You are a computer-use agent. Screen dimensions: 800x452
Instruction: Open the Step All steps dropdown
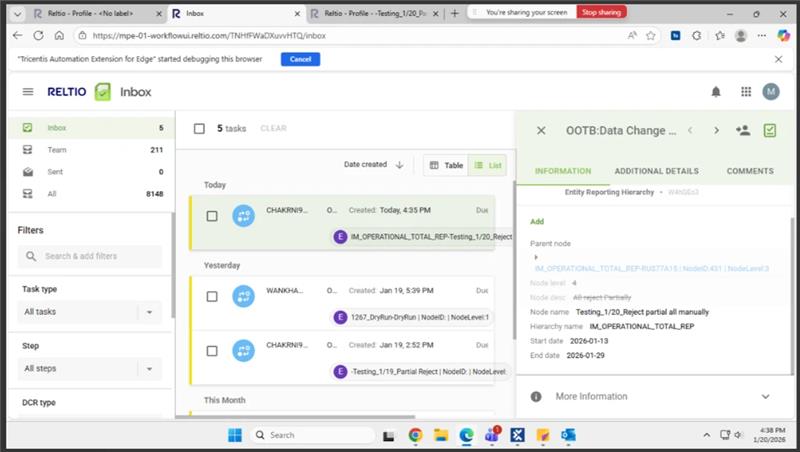point(90,368)
